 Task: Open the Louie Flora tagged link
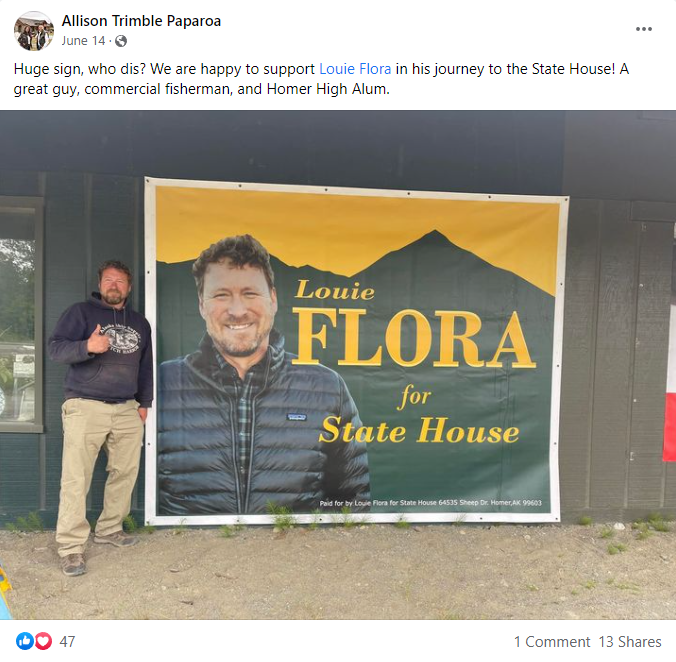coord(355,69)
